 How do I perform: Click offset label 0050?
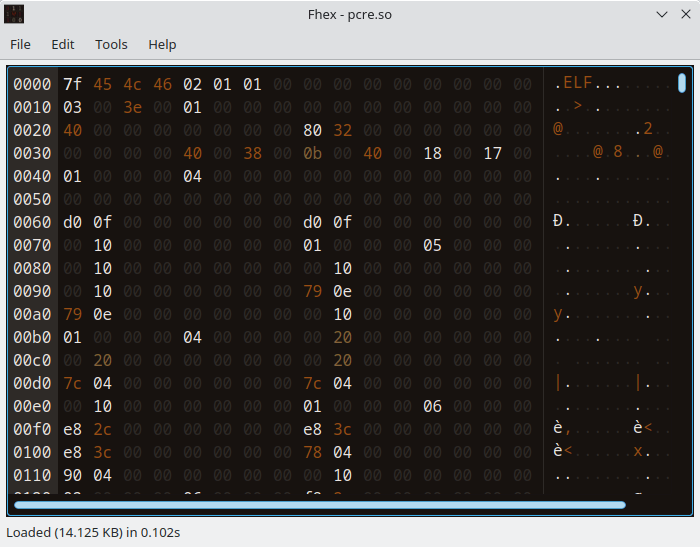pos(32,200)
